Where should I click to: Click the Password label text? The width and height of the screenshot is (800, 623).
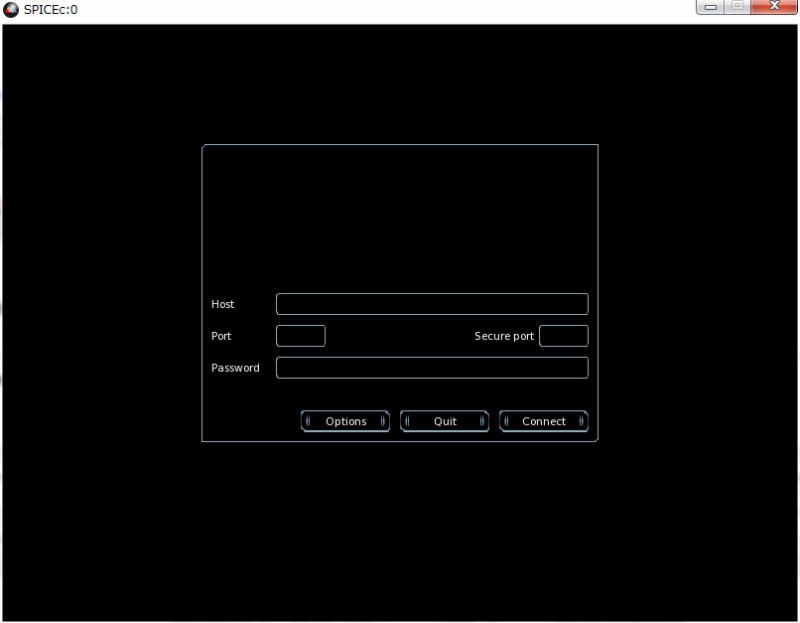click(235, 368)
